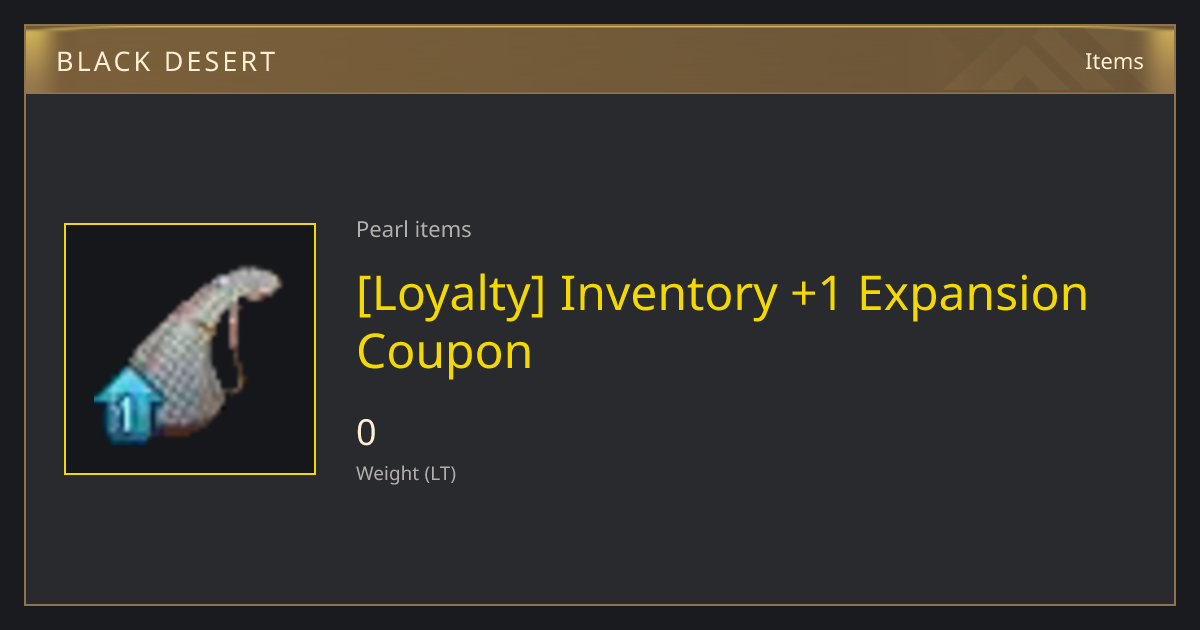Click the word Expansion in item name

tap(973, 294)
